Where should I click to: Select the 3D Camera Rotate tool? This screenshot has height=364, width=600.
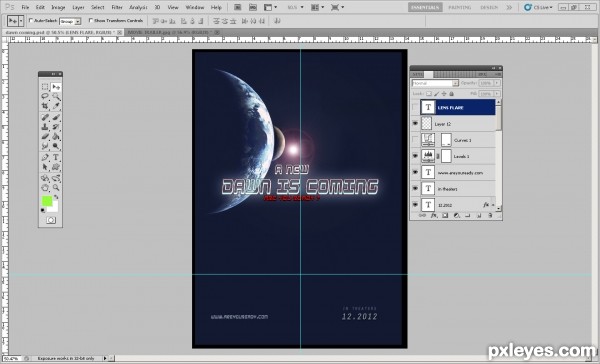[56, 178]
